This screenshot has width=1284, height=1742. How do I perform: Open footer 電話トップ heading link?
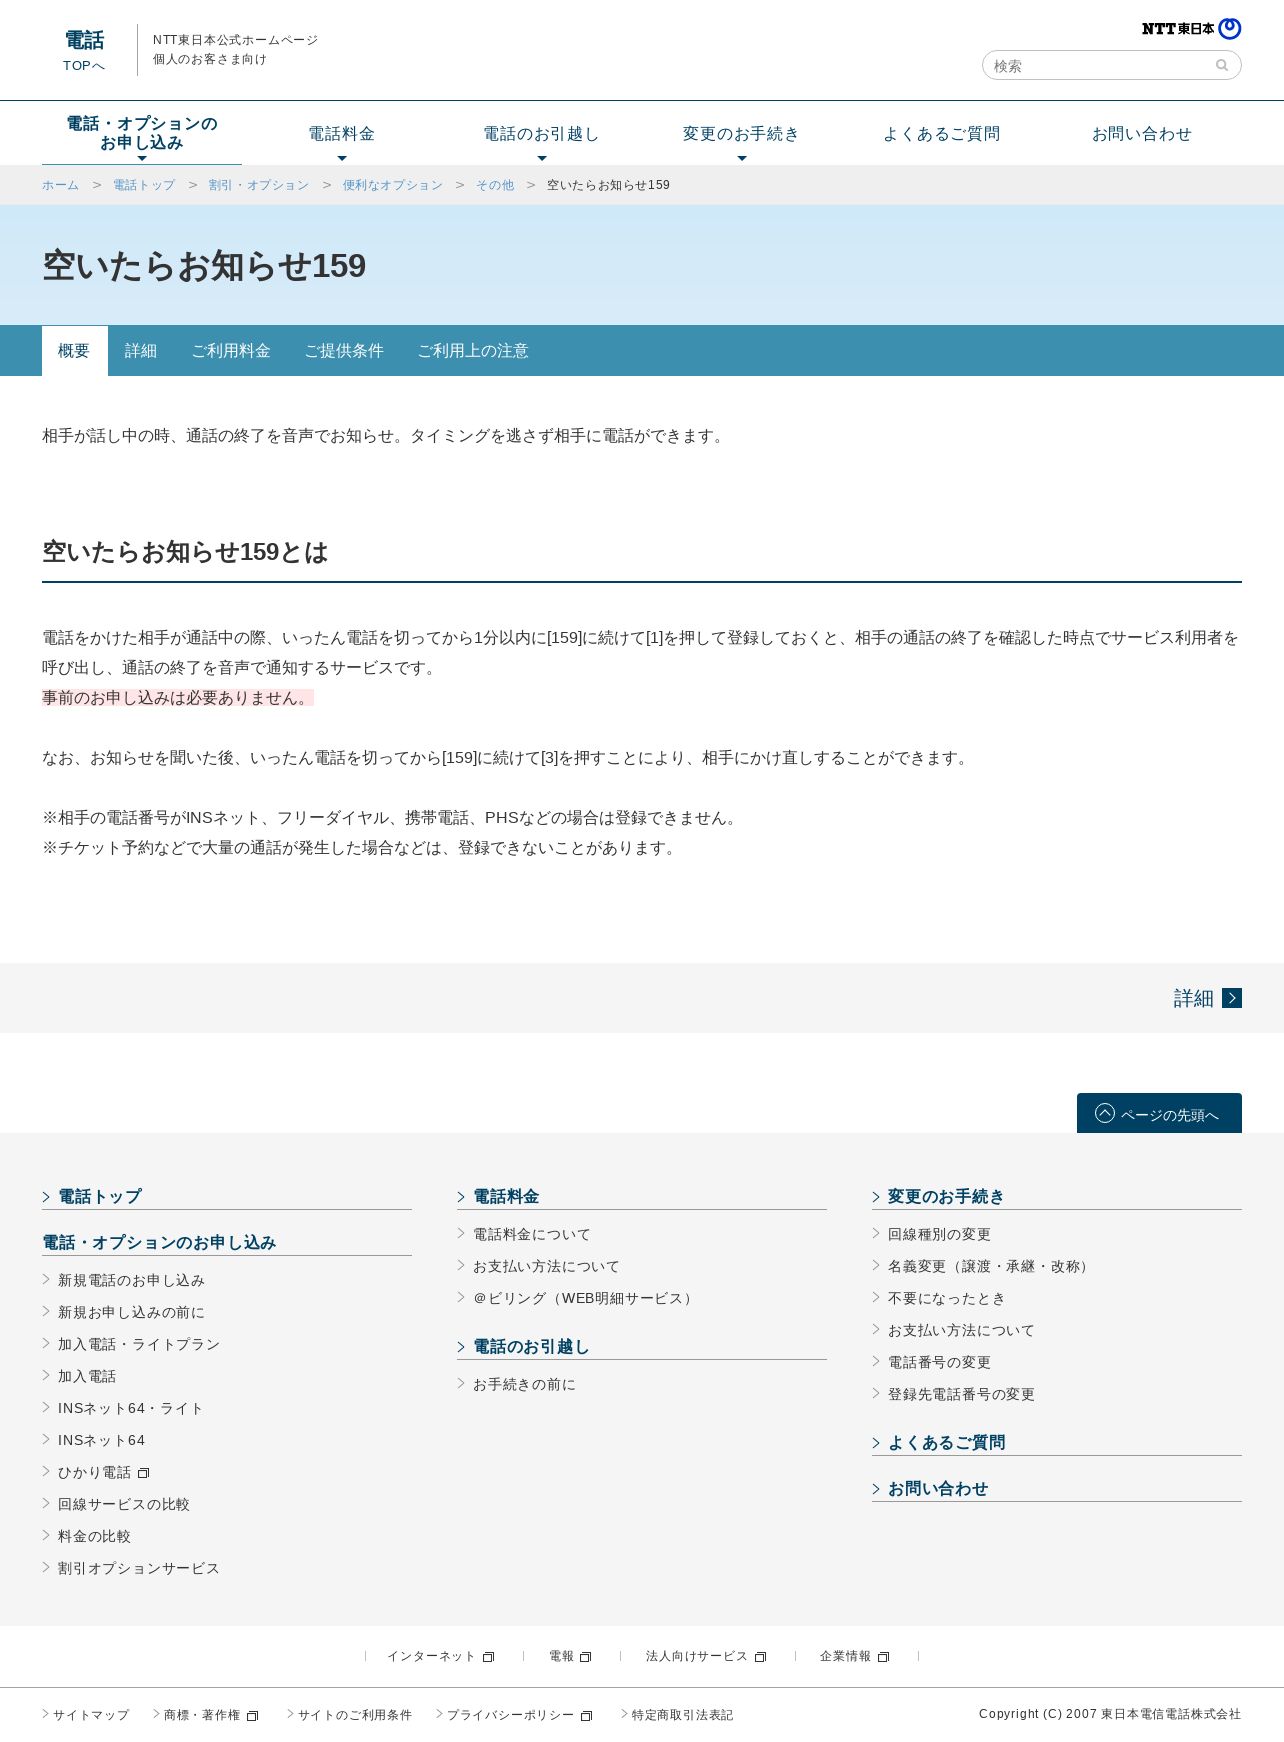100,1196
